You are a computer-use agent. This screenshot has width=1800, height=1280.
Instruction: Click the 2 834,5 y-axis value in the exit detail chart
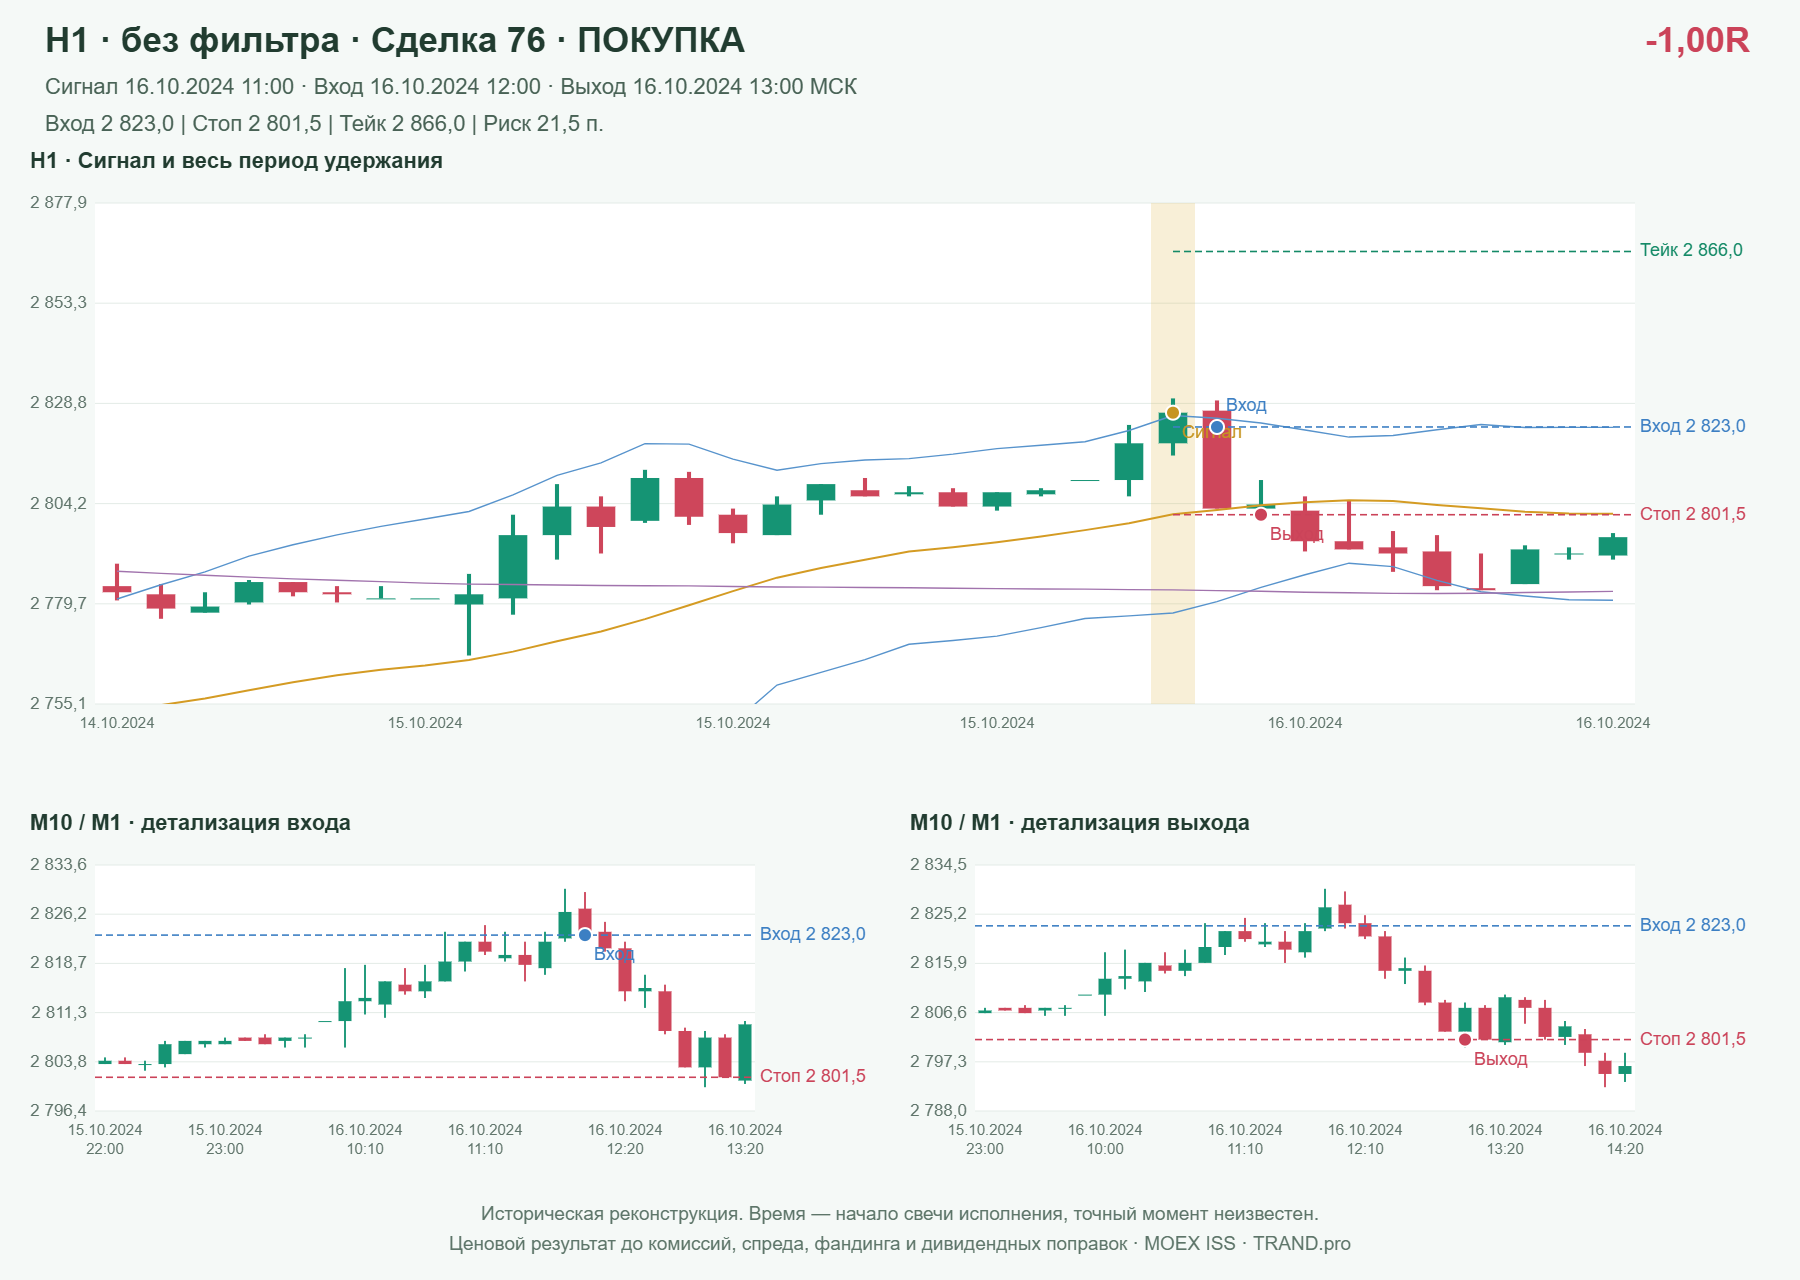pyautogui.click(x=938, y=865)
